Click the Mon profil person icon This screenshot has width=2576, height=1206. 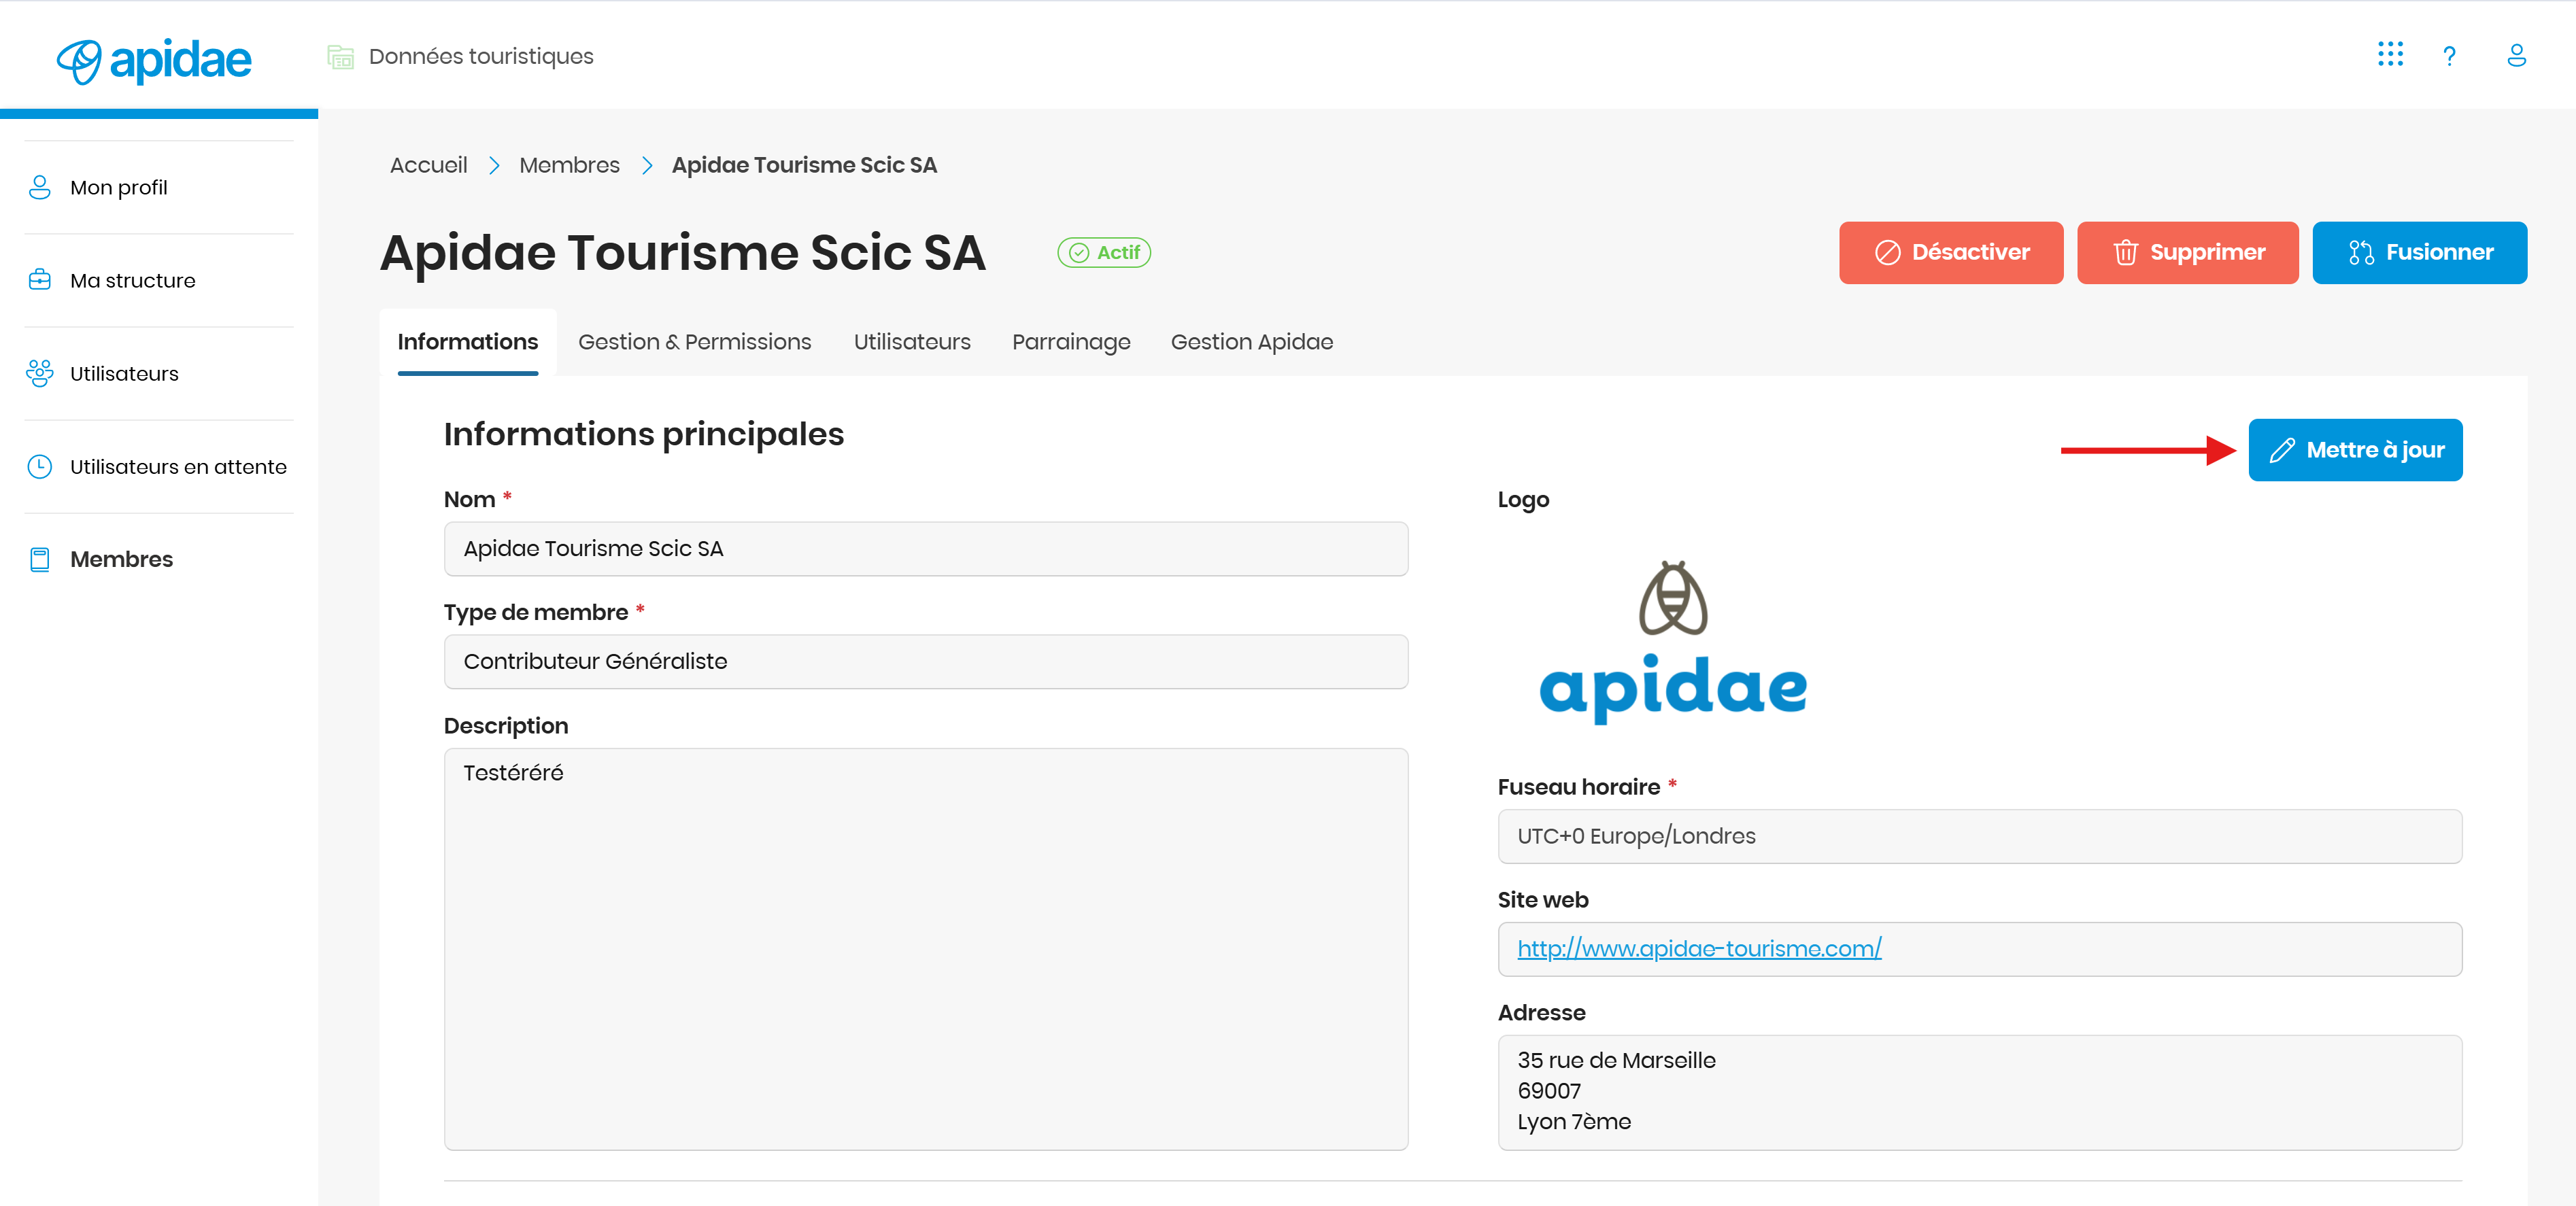[x=40, y=187]
